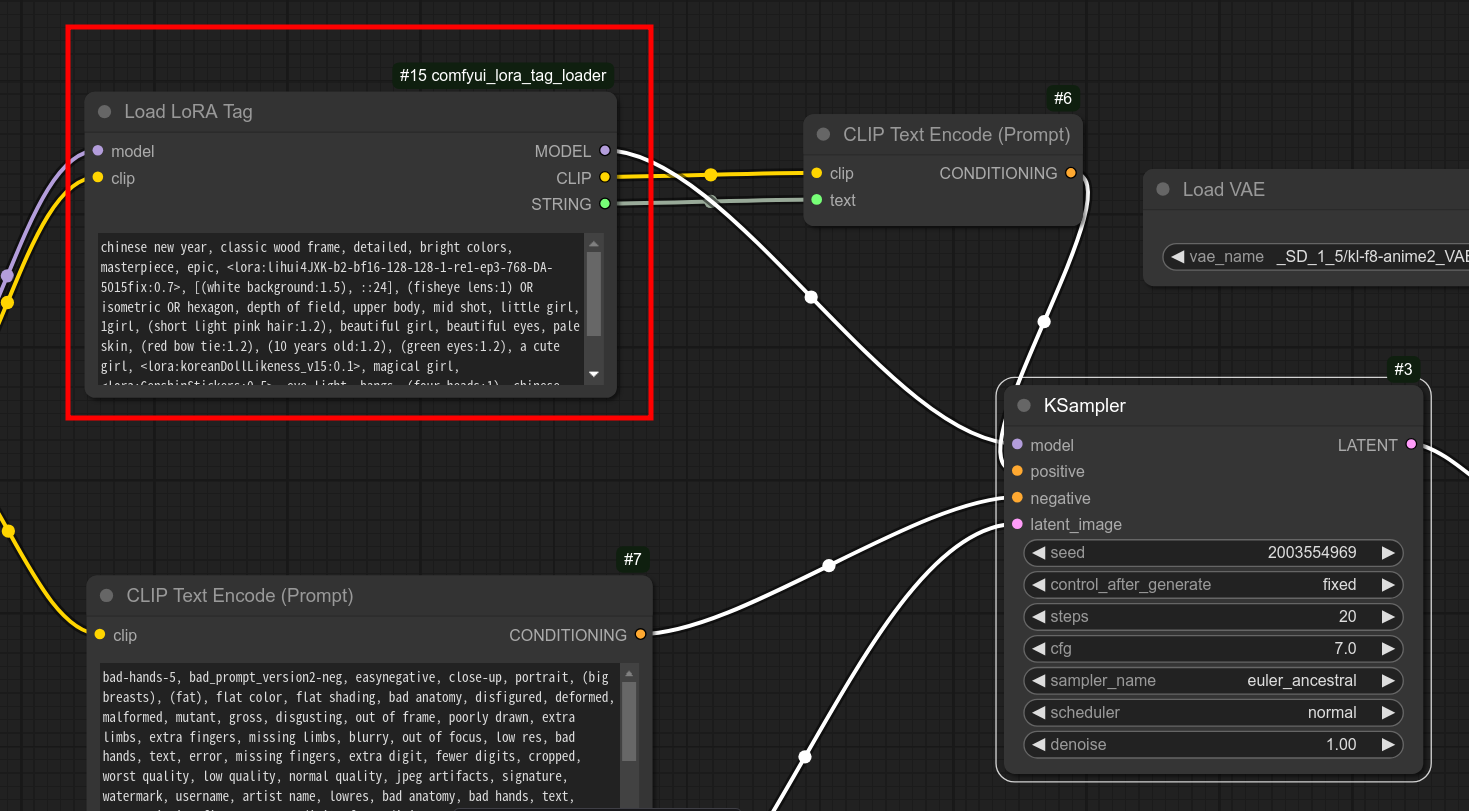Click the seed value 2003554969
This screenshot has height=811, width=1469.
point(1311,553)
